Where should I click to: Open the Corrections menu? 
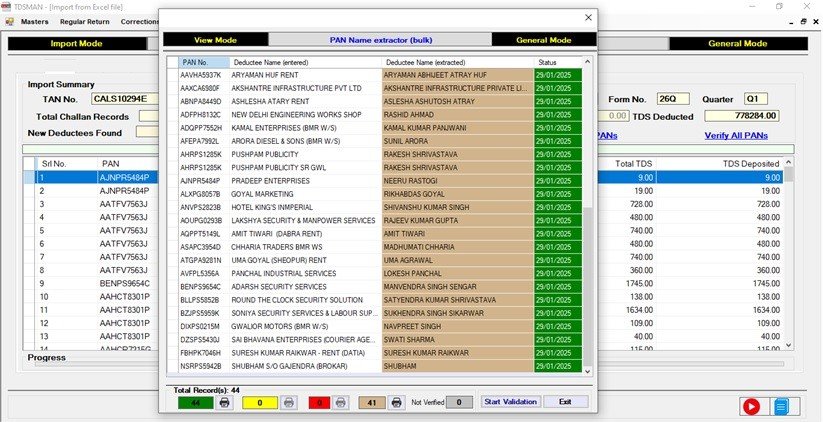point(139,22)
